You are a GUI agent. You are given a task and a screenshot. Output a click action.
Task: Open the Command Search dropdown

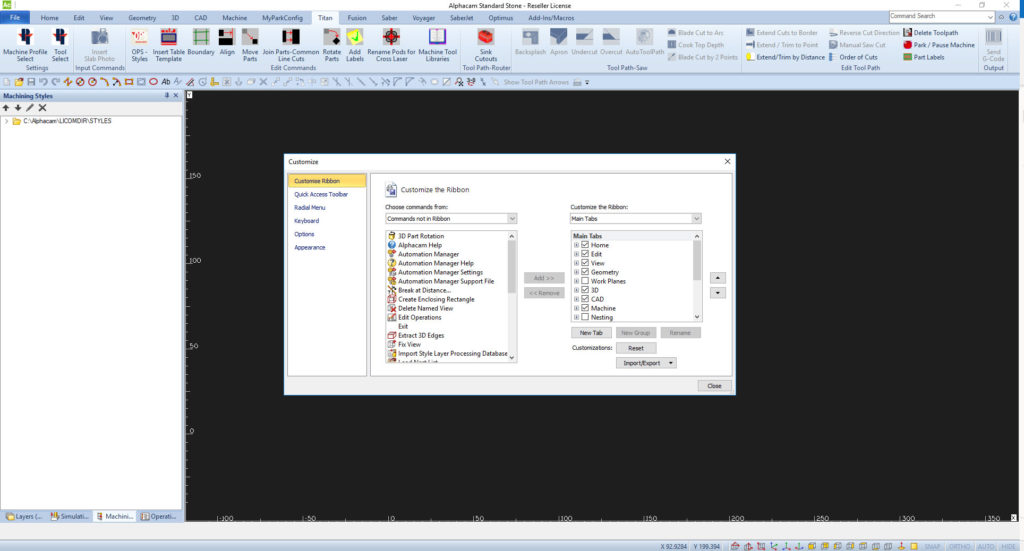click(x=990, y=17)
